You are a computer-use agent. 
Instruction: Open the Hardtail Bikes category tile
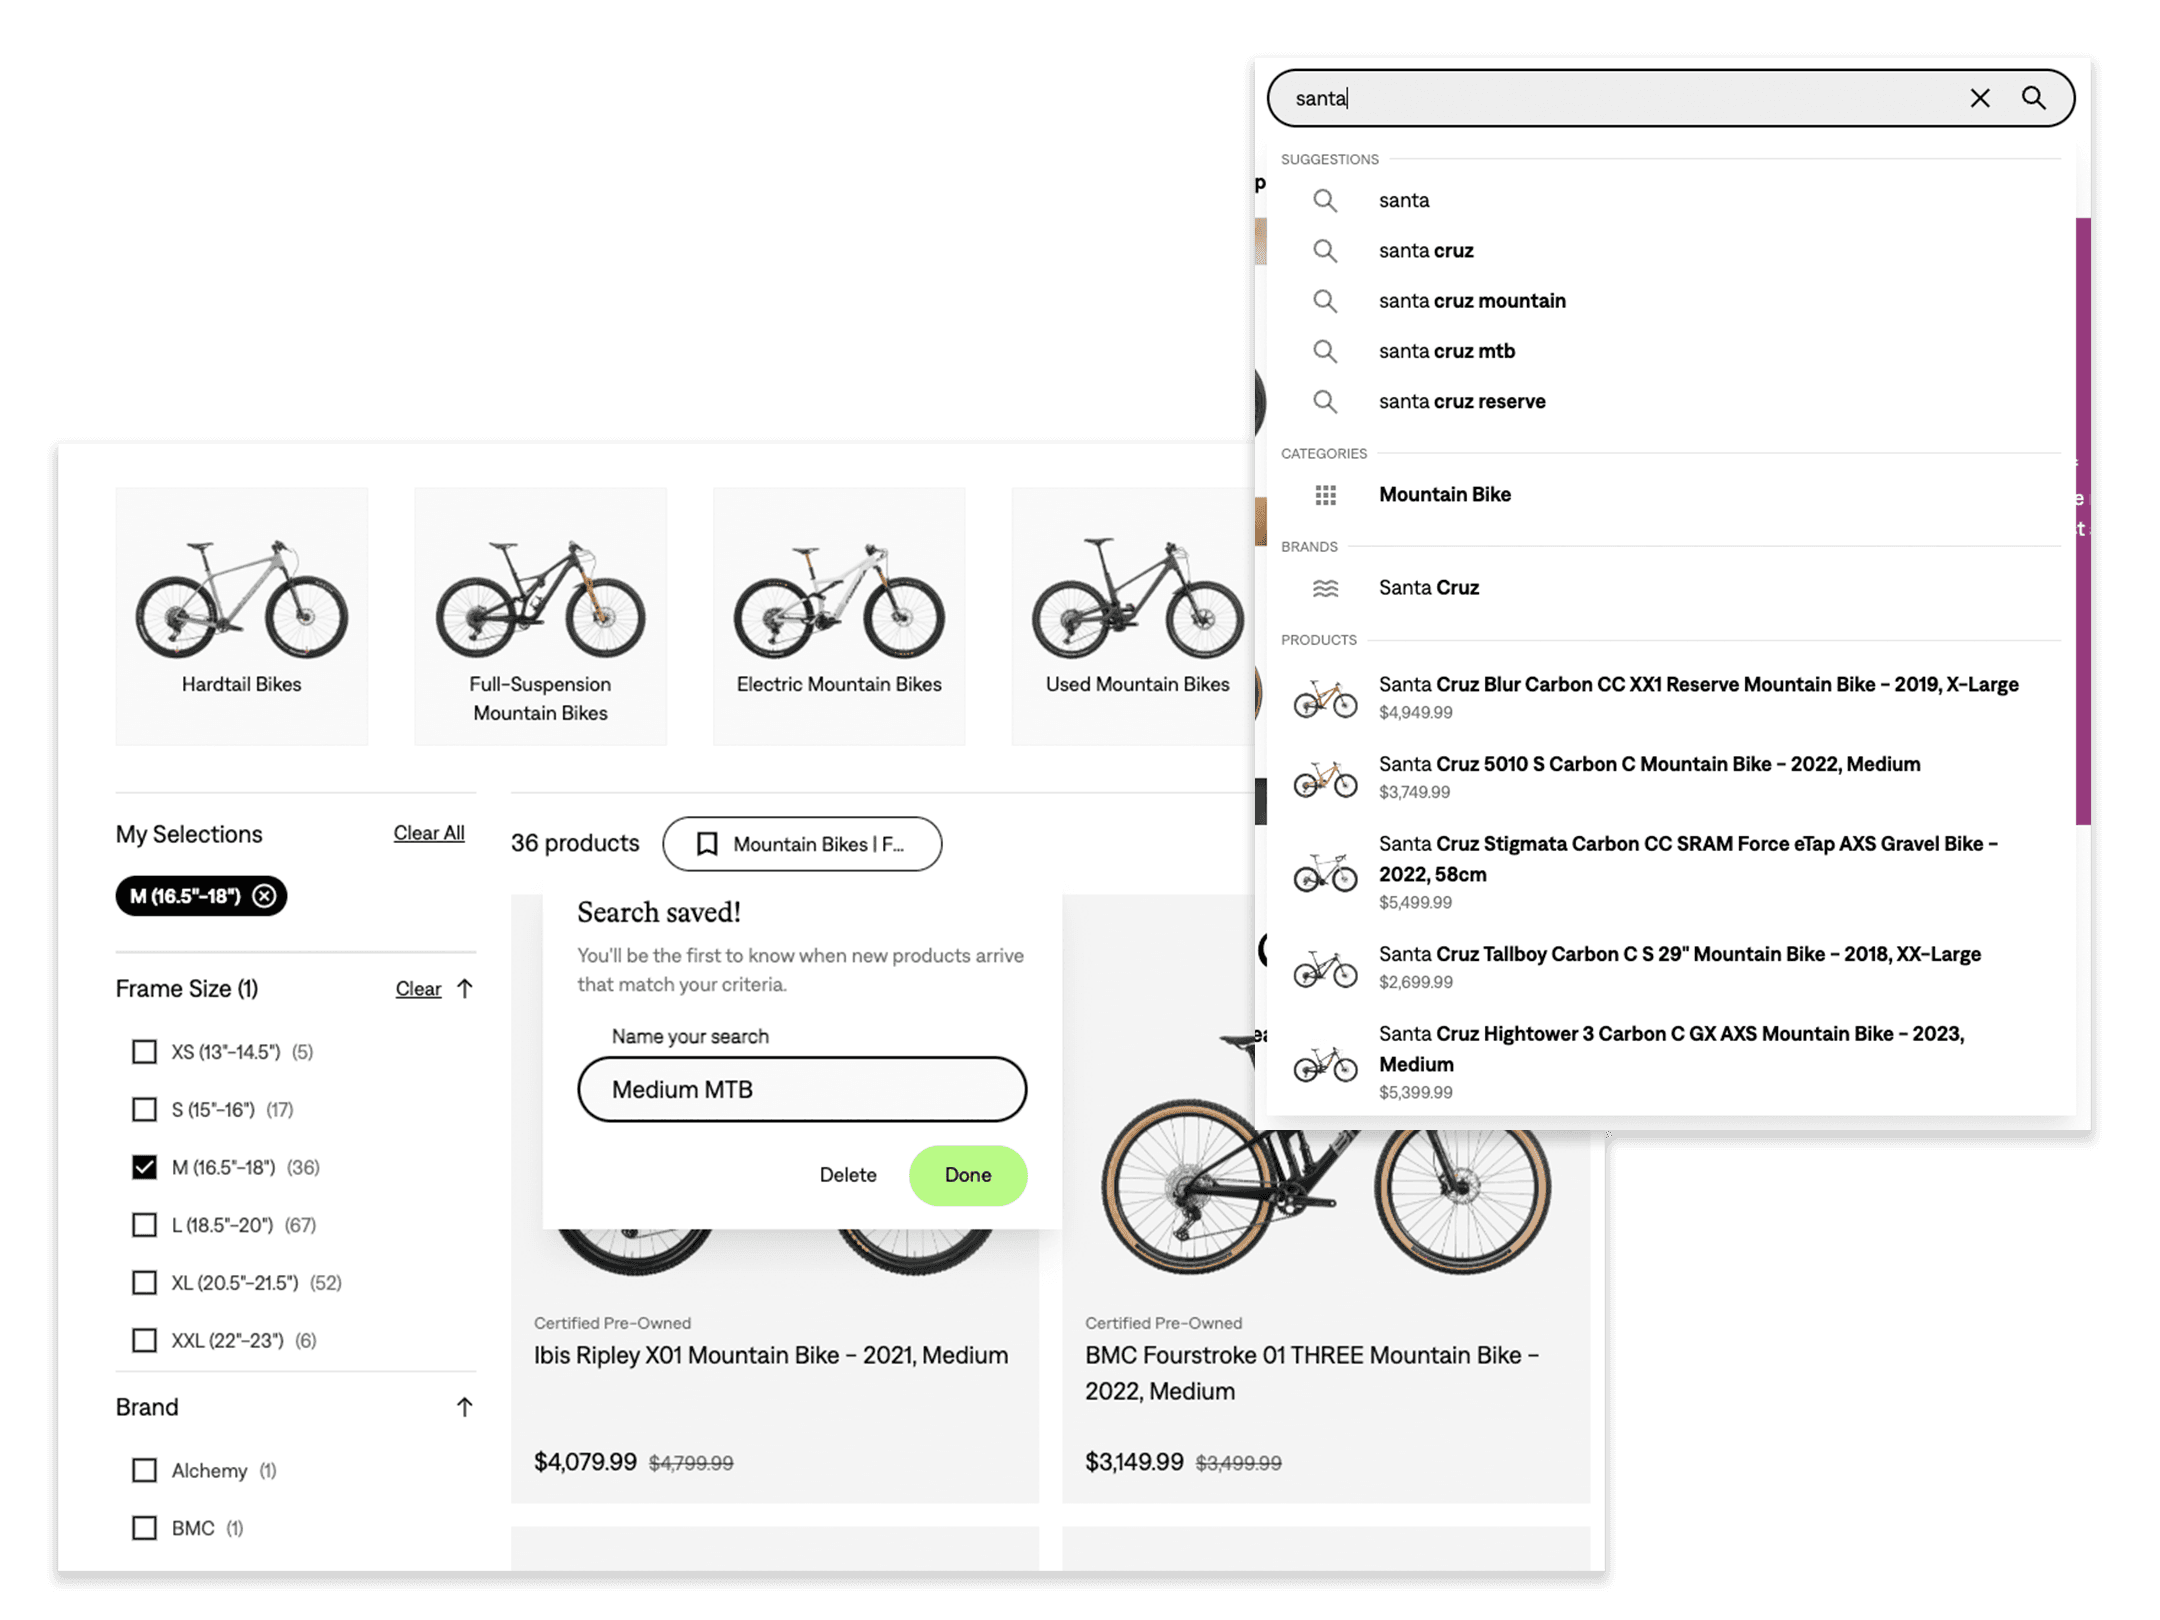pyautogui.click(x=241, y=616)
